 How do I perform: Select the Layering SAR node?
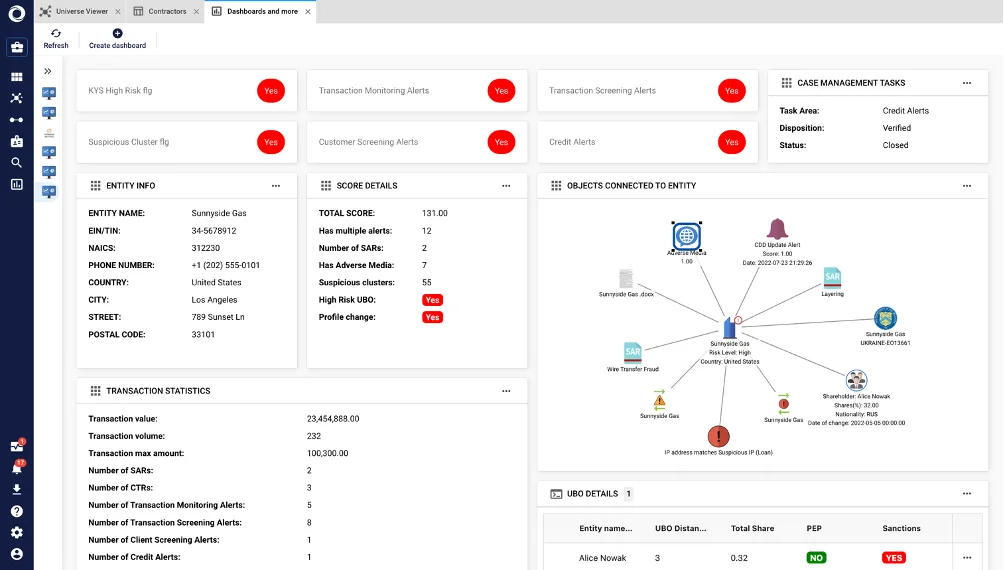(x=832, y=279)
